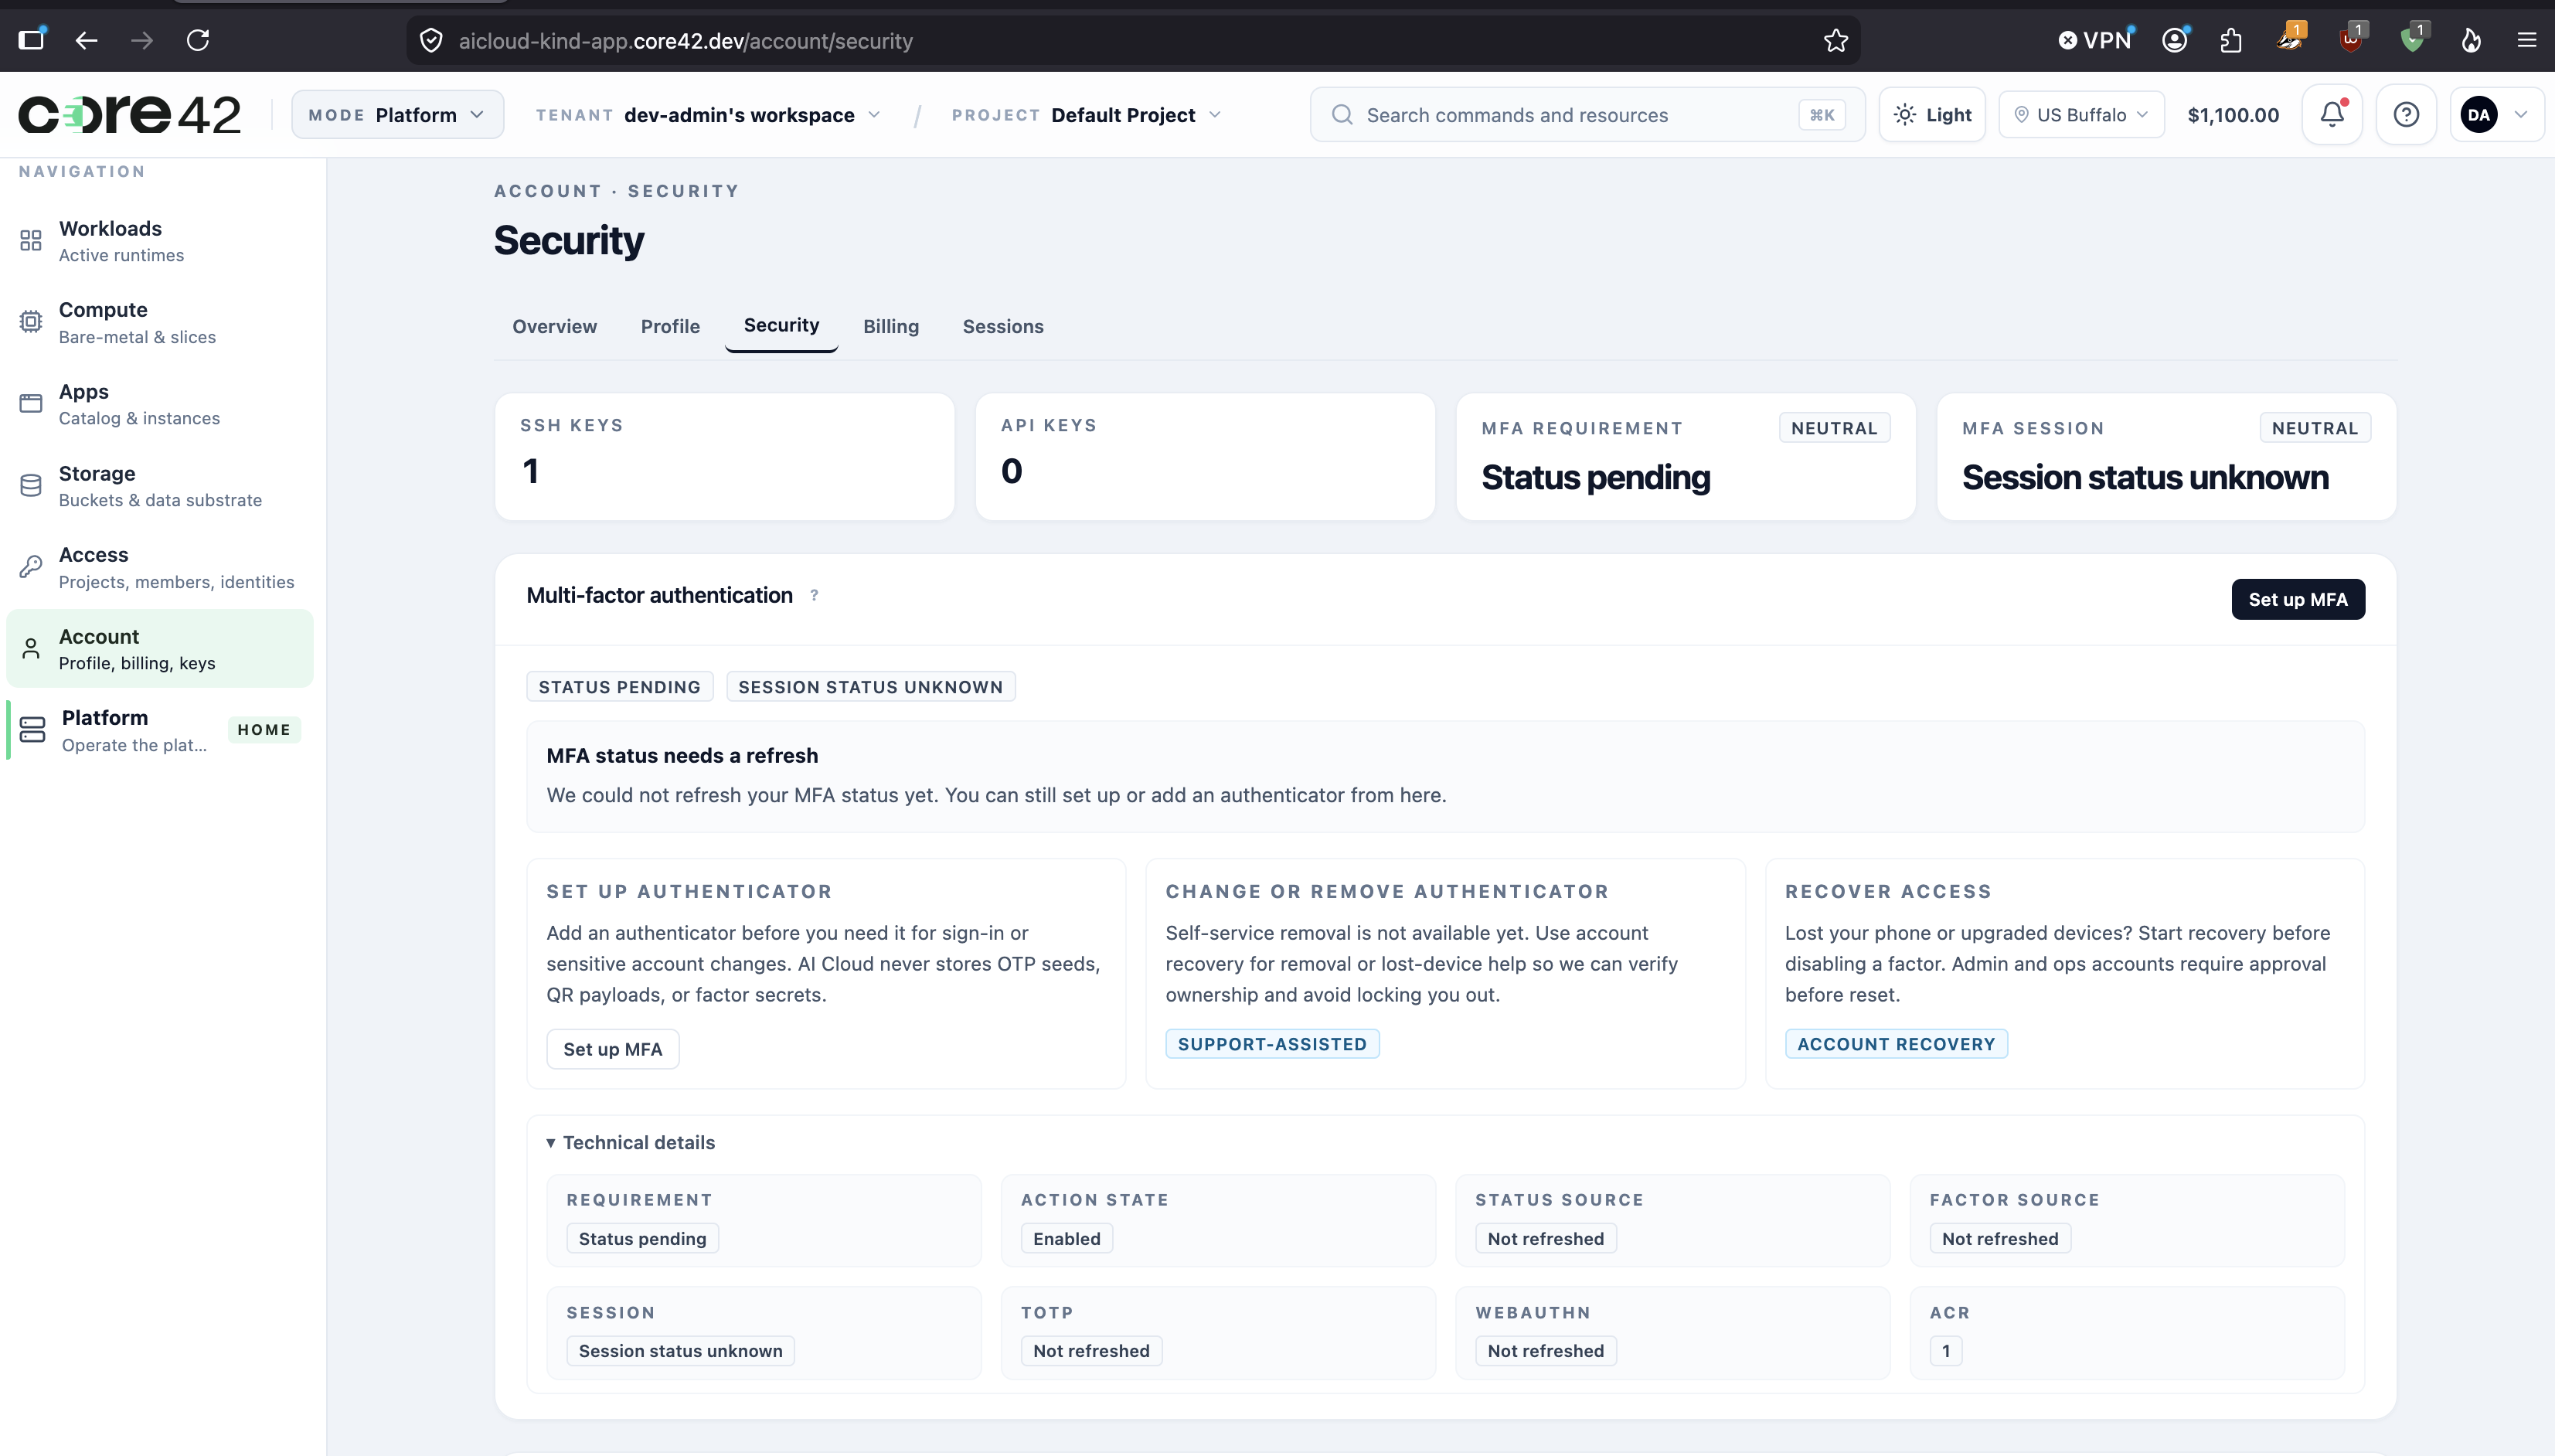The image size is (2555, 1456).
Task: Click the dark Set up MFA button
Action: 2297,600
